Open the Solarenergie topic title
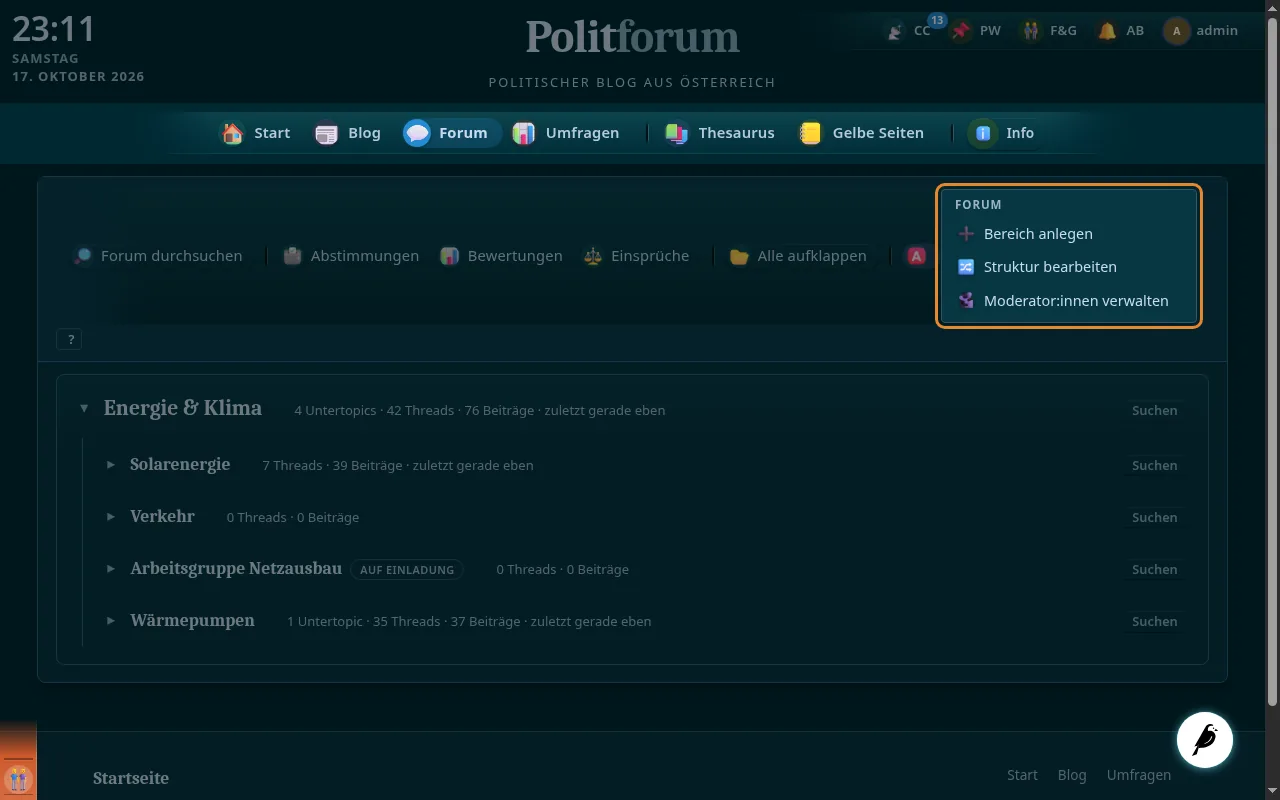 click(x=180, y=464)
